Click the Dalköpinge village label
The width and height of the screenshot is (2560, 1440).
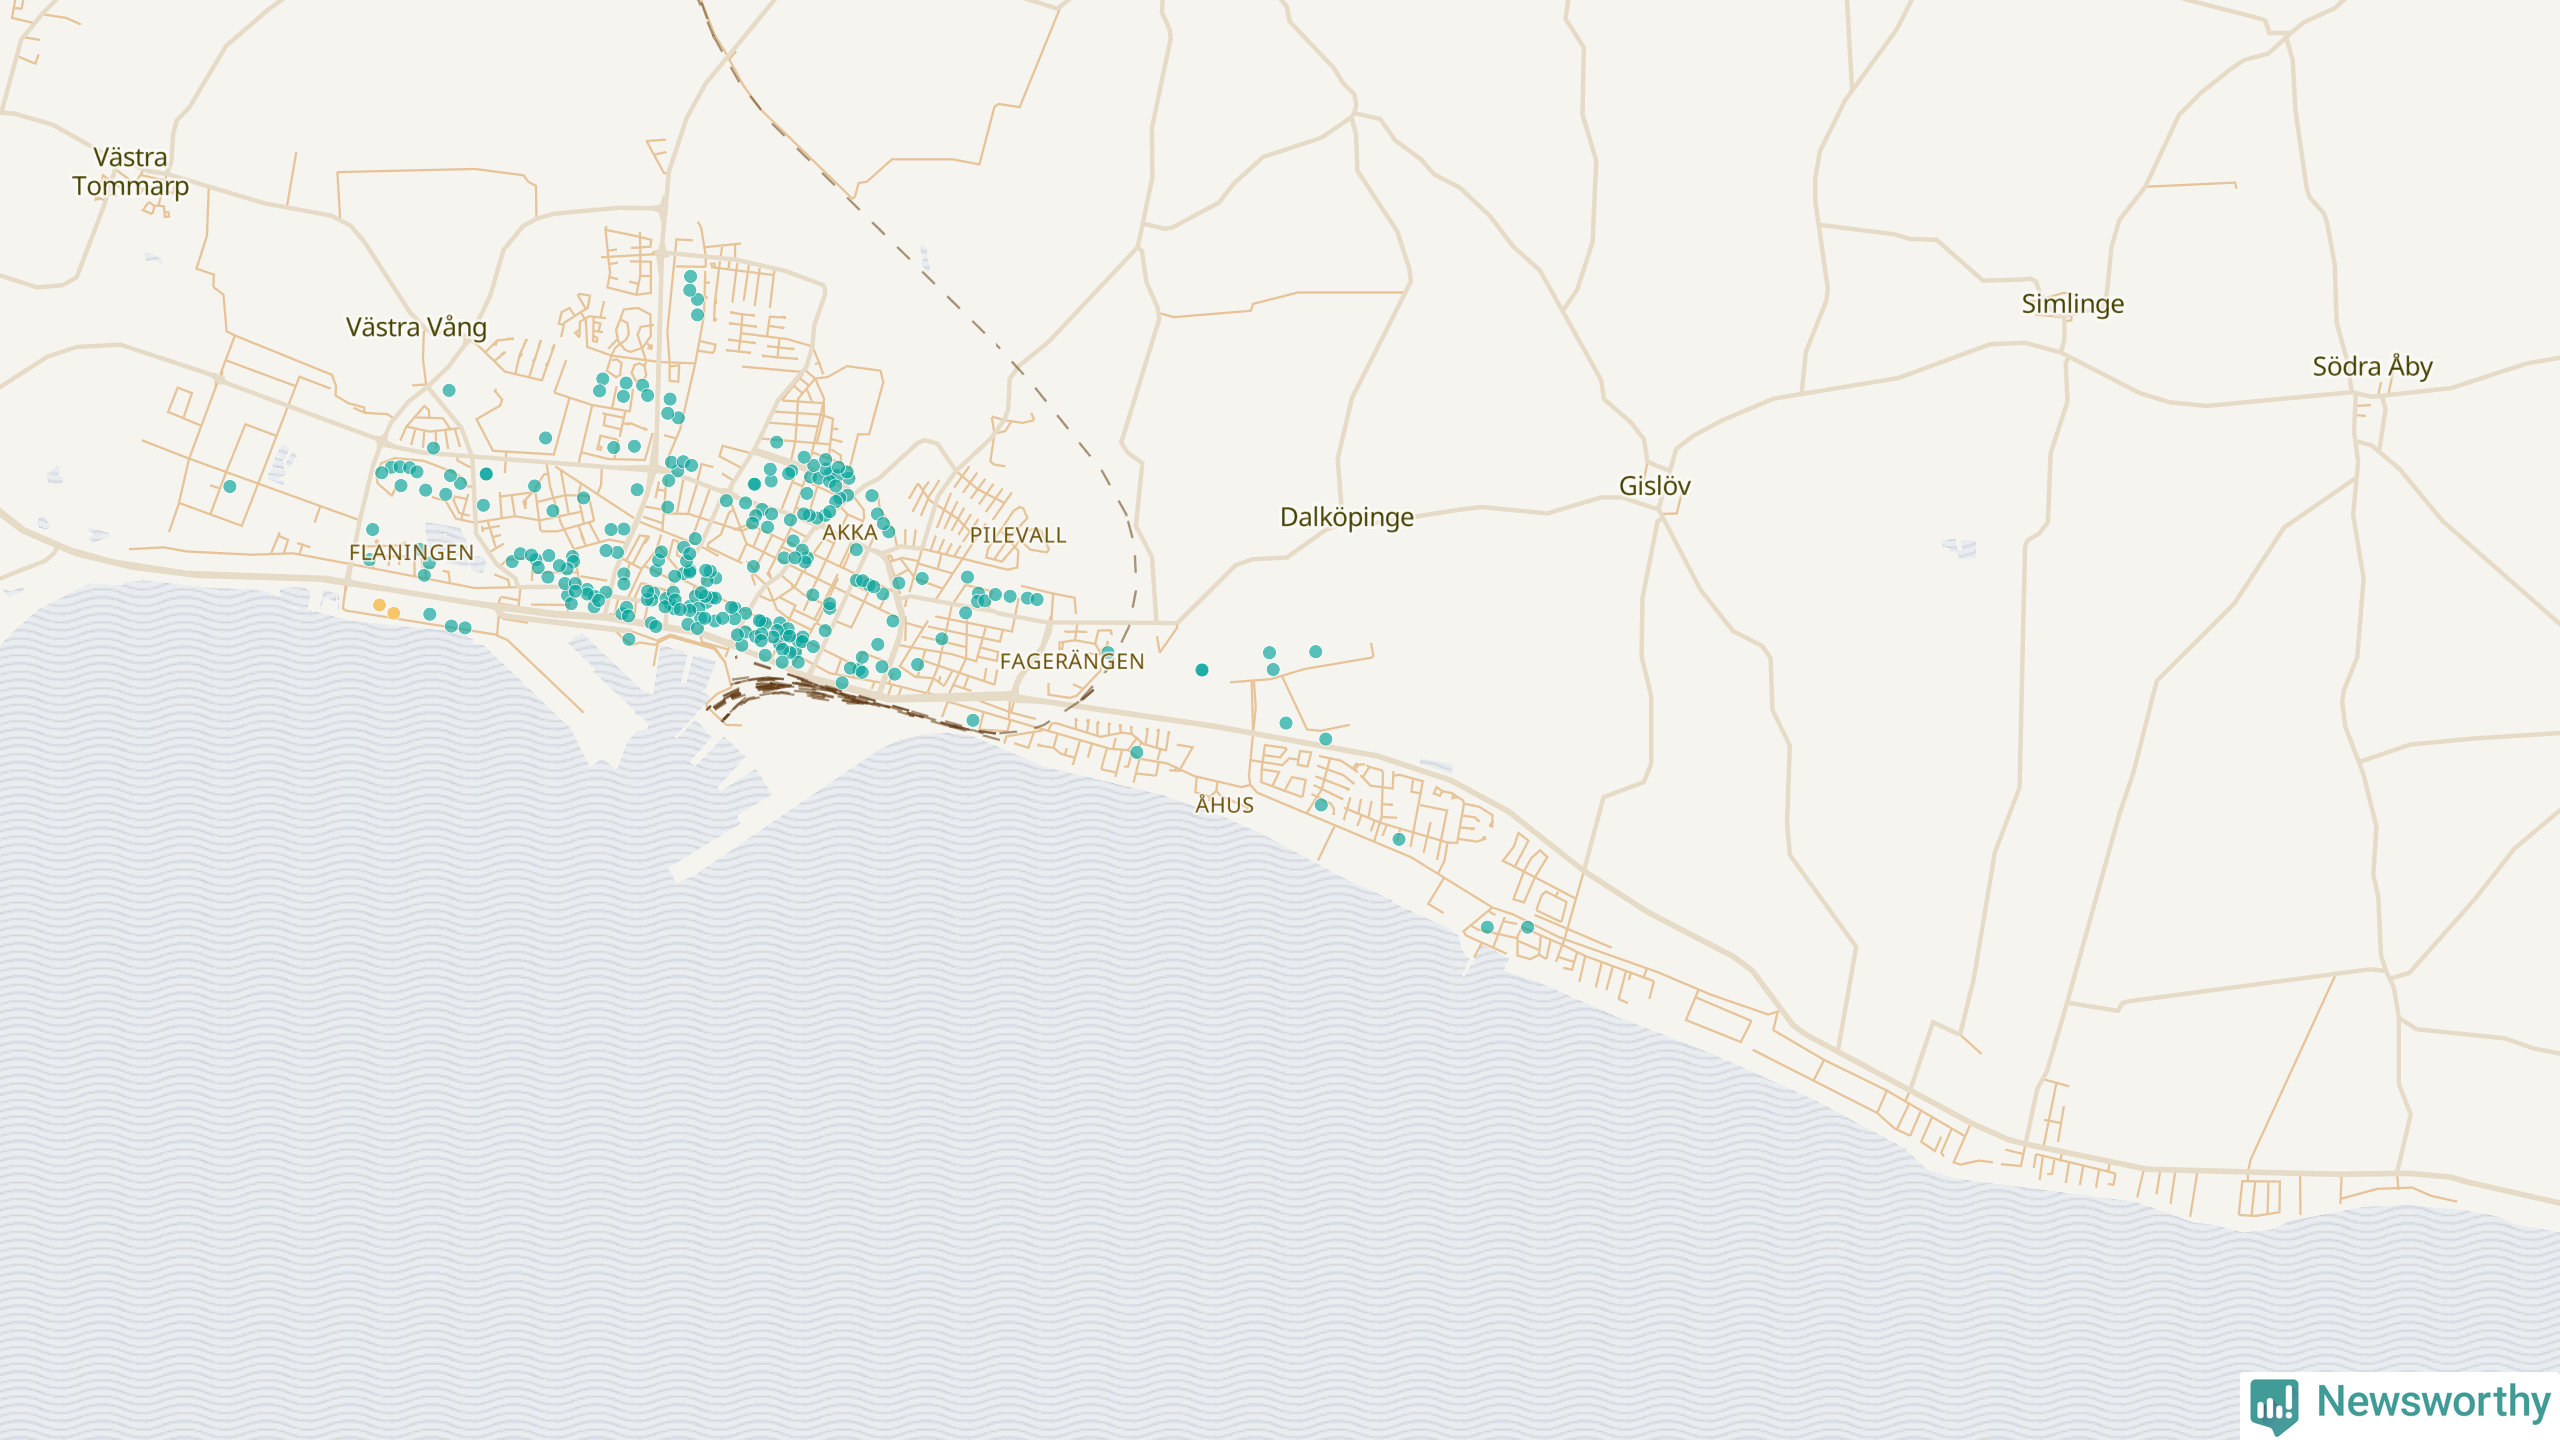[1346, 517]
